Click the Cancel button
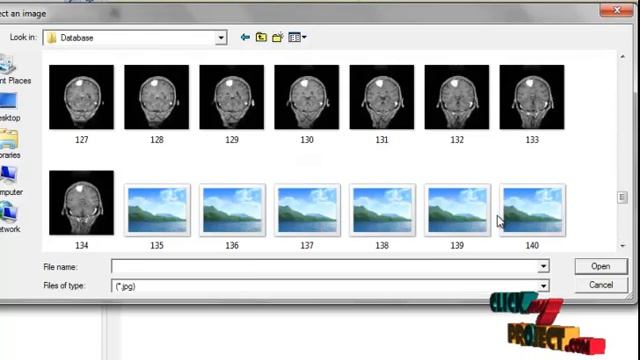The height and width of the screenshot is (360, 640). point(601,285)
